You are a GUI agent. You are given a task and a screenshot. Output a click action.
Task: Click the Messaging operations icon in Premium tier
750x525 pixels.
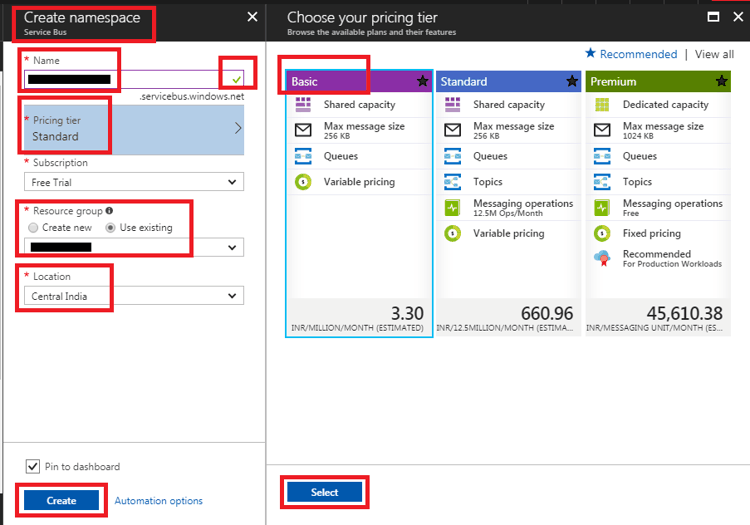point(602,208)
